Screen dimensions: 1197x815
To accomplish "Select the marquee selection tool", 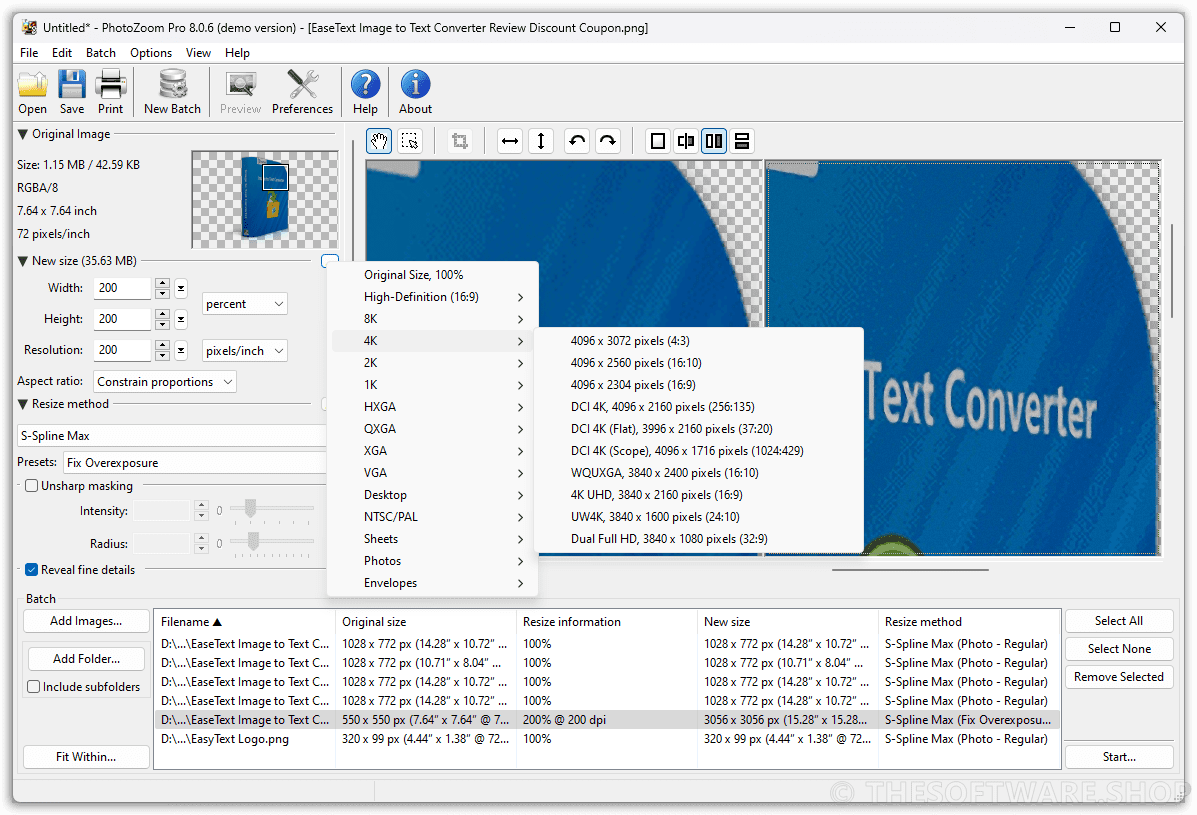I will tap(410, 141).
